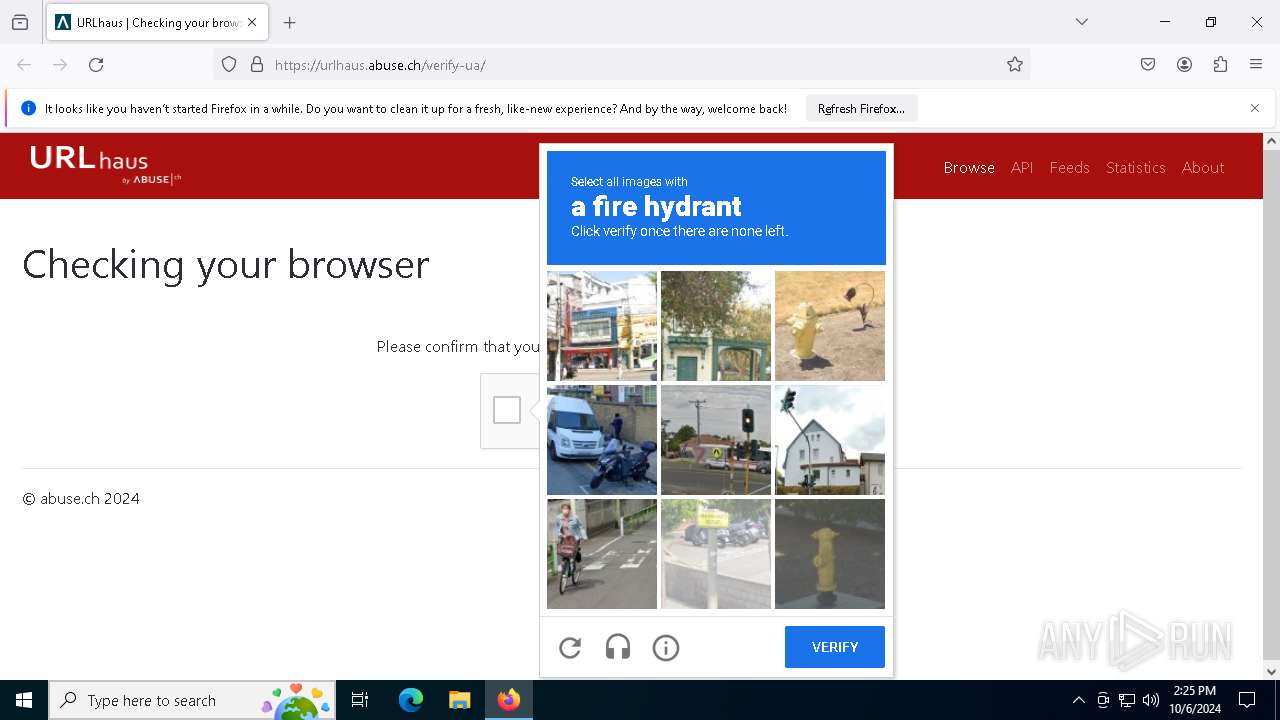Viewport: 1280px width, 720px height.
Task: Select the black traffic light intersection tile
Action: (716, 440)
